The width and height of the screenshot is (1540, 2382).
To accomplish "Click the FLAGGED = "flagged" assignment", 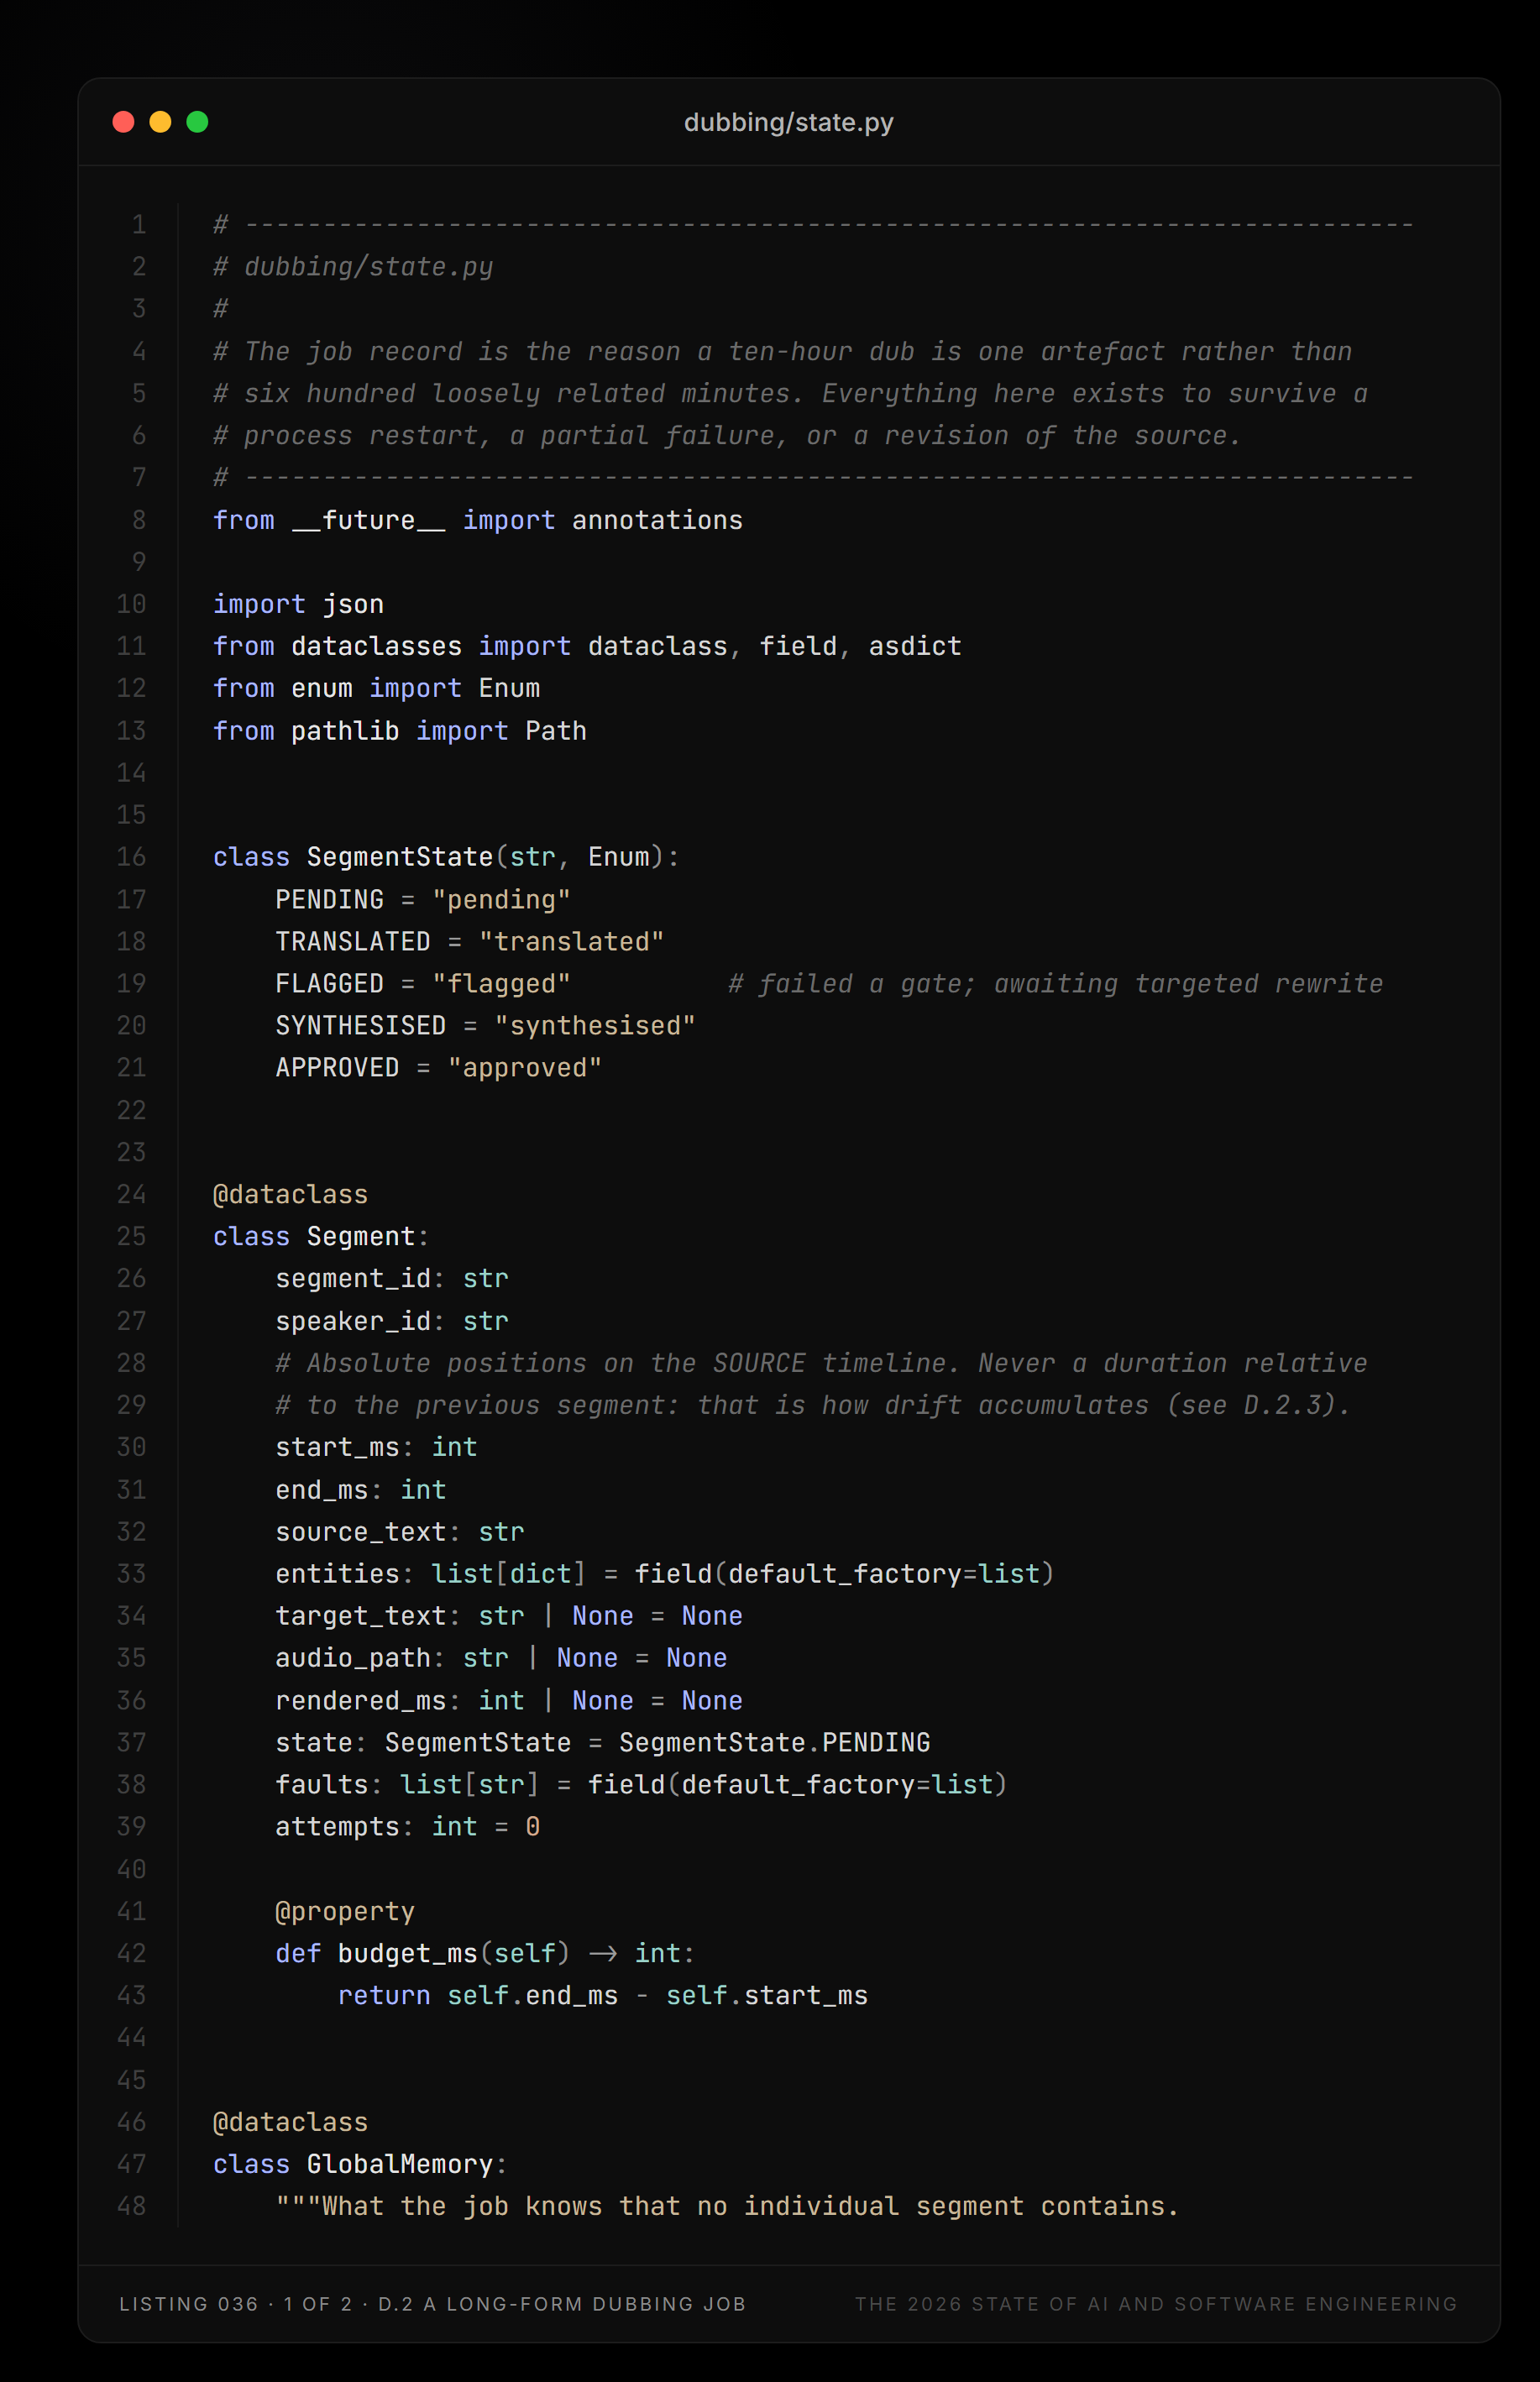I will (423, 984).
